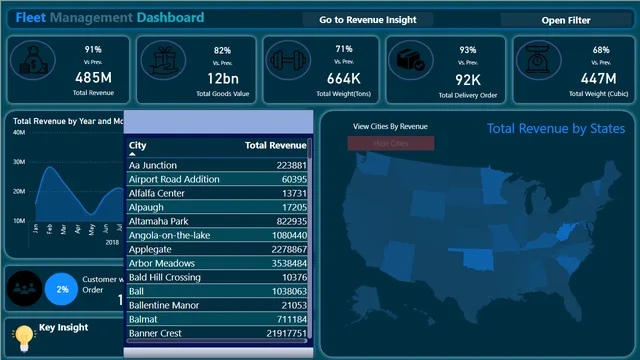
Task: Select the Airport Road Addition row
Action: pos(218,179)
